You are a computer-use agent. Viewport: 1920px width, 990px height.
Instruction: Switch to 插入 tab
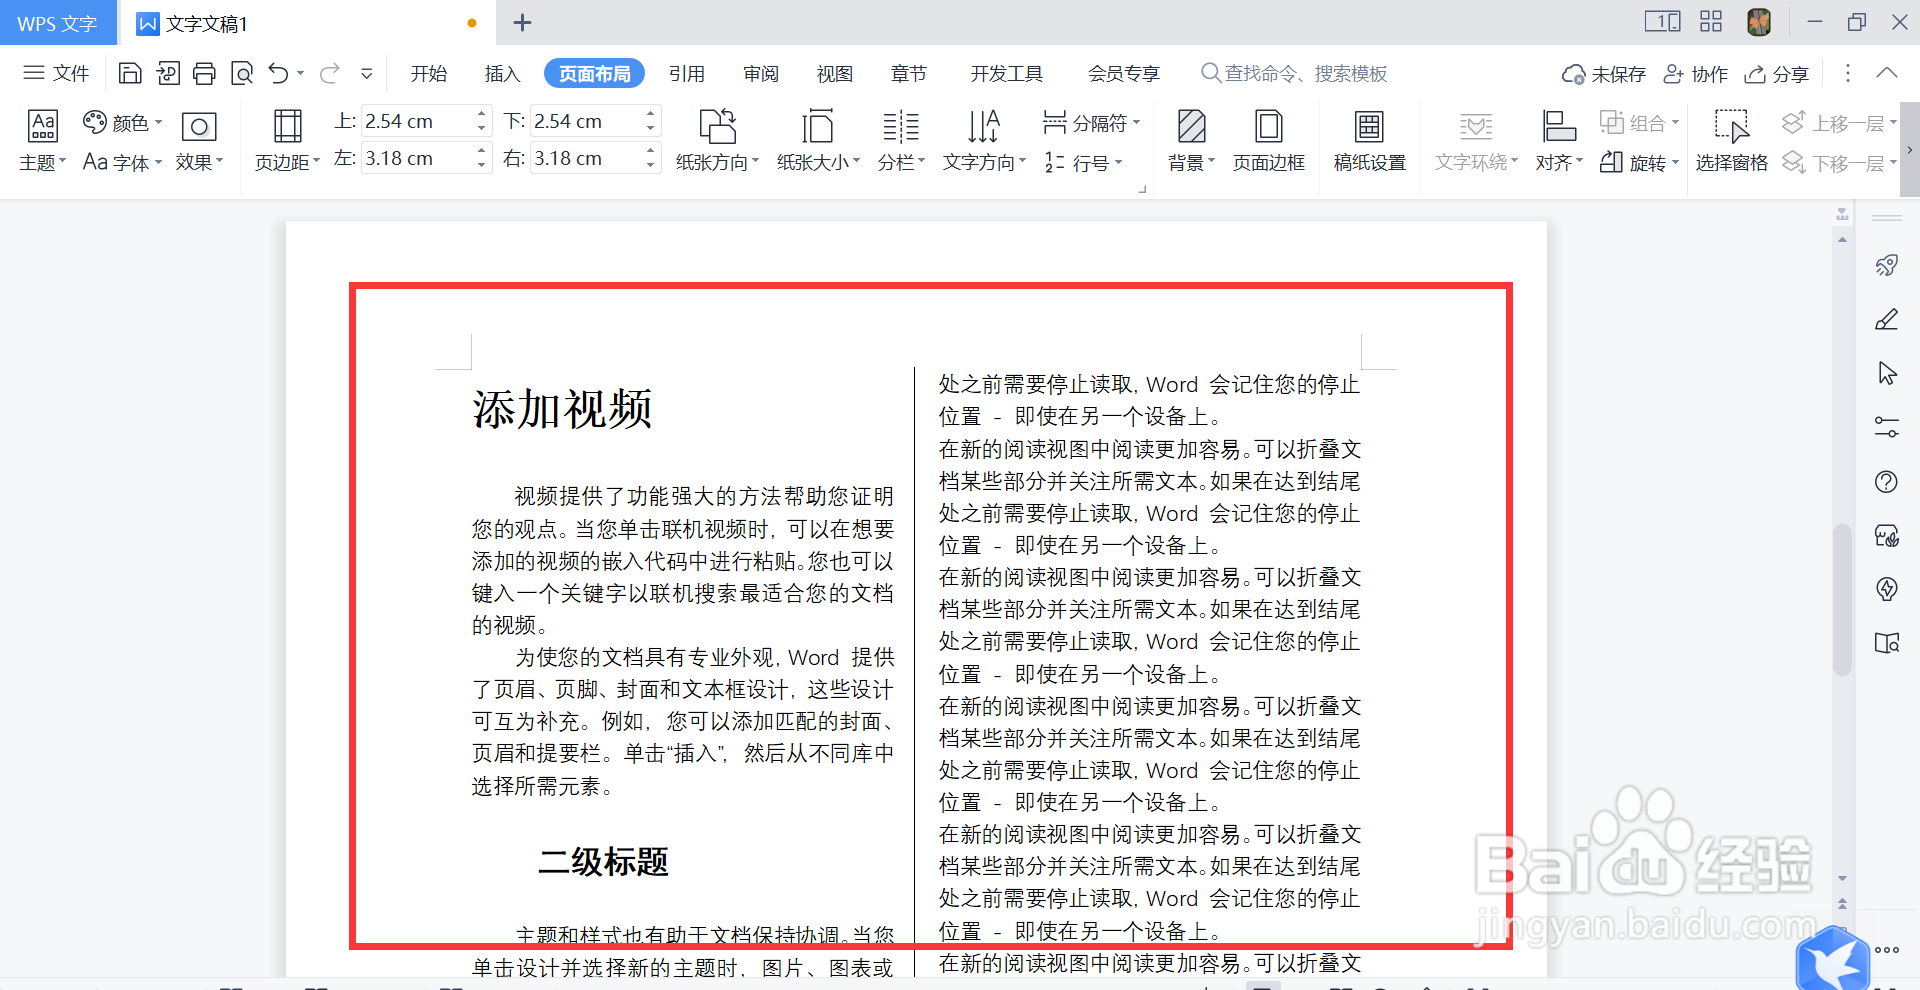click(x=502, y=73)
